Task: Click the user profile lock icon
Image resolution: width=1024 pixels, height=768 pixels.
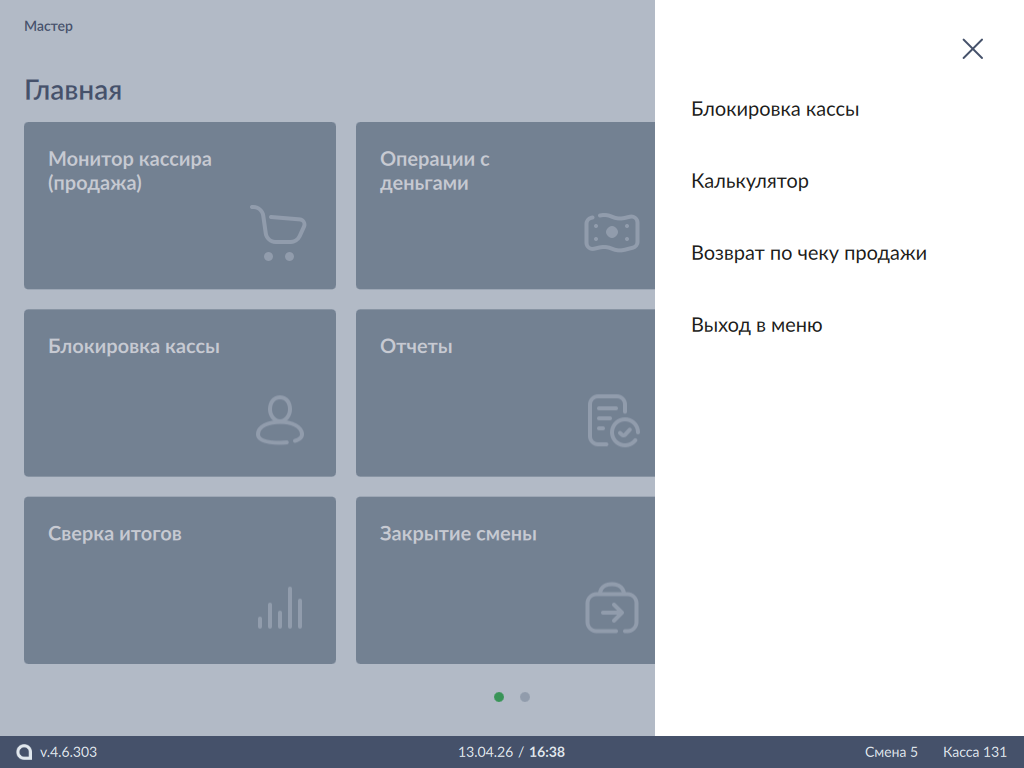Action: [279, 420]
